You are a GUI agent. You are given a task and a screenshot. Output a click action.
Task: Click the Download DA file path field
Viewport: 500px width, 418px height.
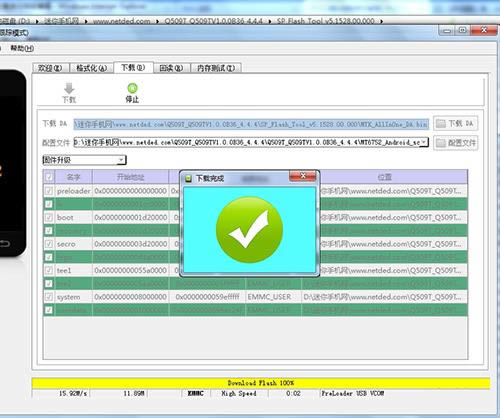251,124
